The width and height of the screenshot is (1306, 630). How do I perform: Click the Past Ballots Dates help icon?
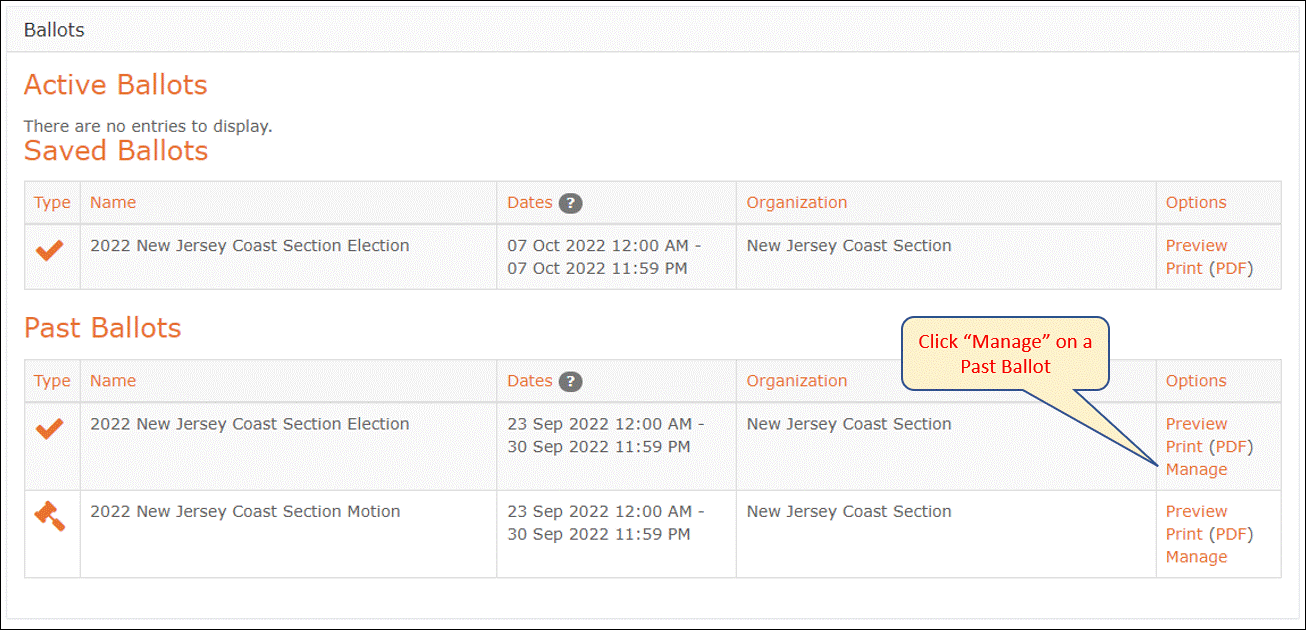(x=570, y=381)
